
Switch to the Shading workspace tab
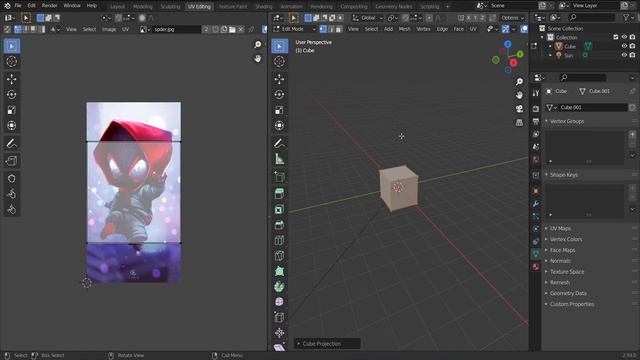click(x=264, y=7)
